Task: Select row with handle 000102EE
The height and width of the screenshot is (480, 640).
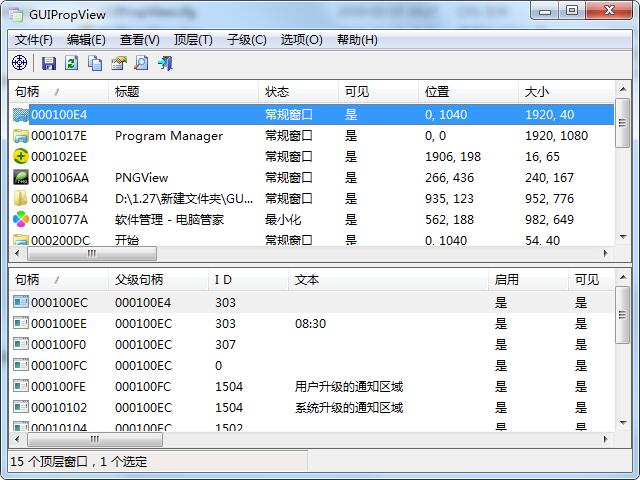Action: [x=311, y=157]
